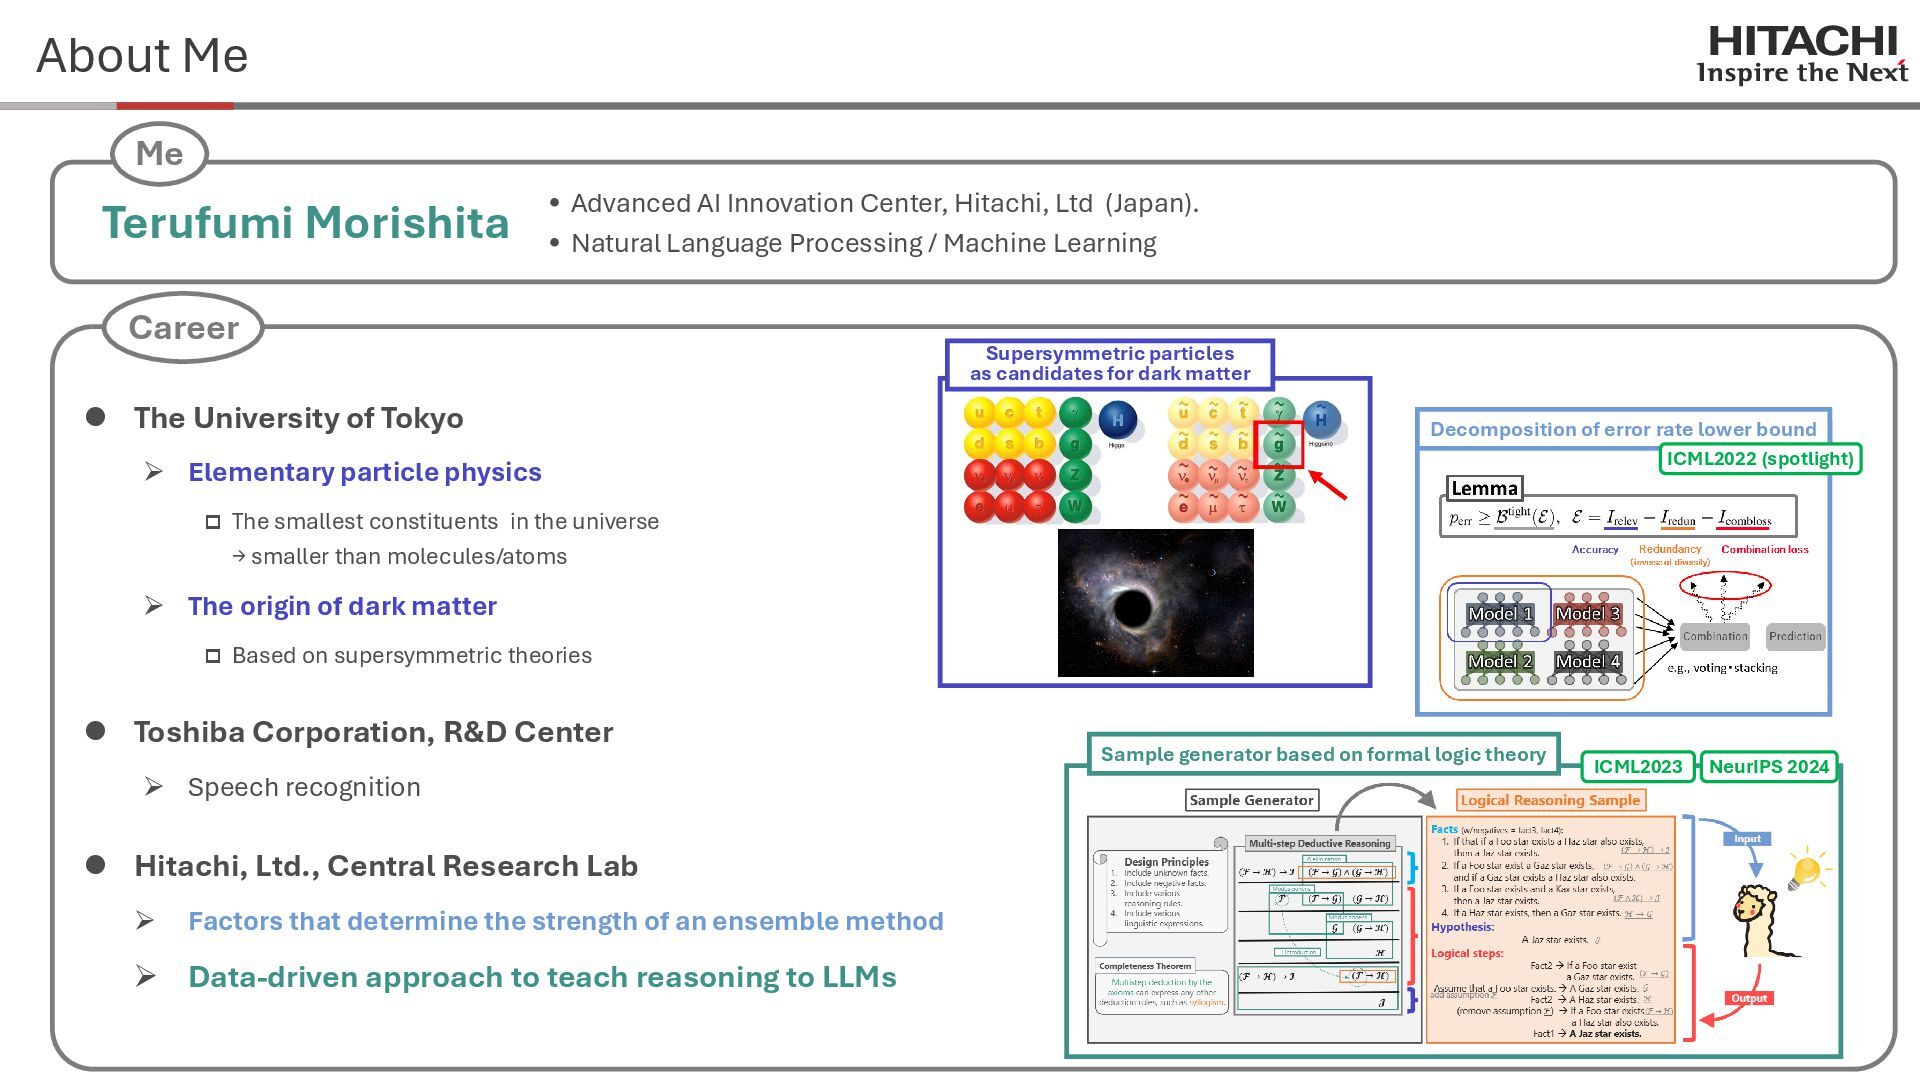The image size is (1920, 1080).
Task: Click the blue Higgs particle sphere
Action: [x=1117, y=420]
